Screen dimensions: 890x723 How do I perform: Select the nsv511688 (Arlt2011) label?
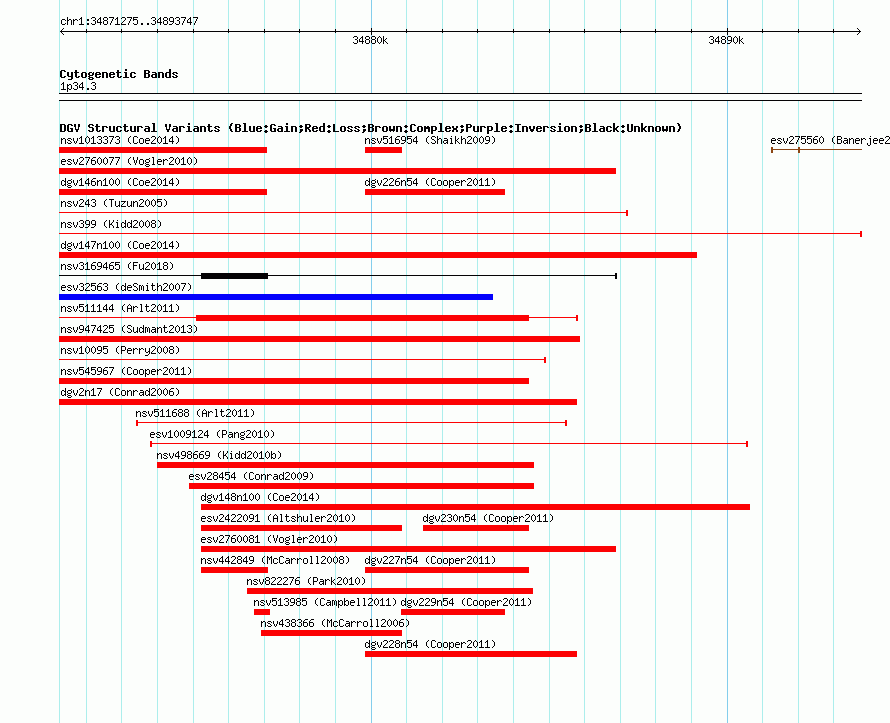(x=195, y=413)
